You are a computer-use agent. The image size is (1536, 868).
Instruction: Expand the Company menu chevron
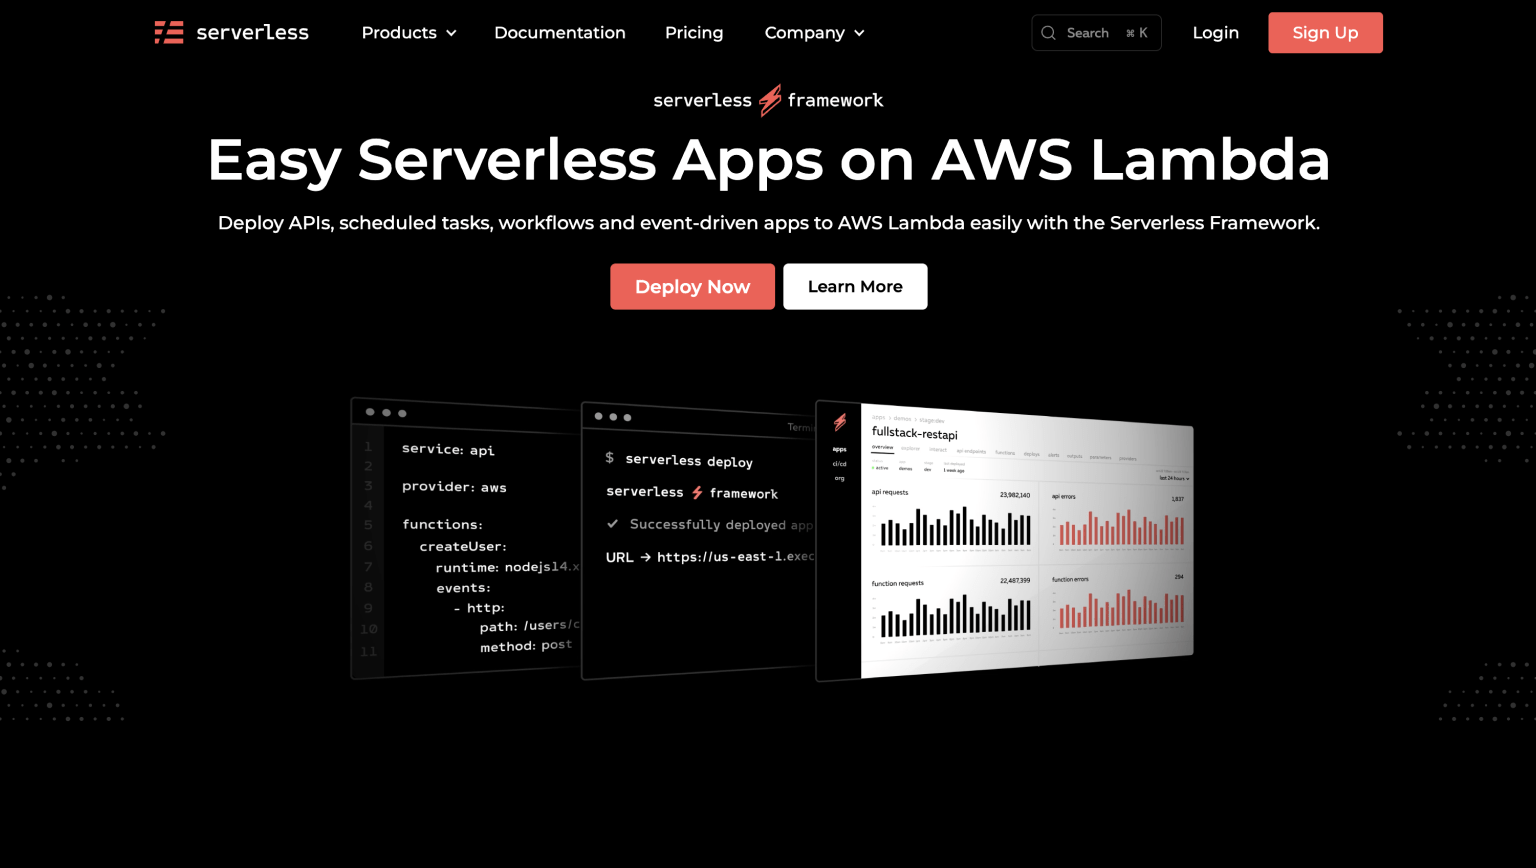pyautogui.click(x=859, y=33)
